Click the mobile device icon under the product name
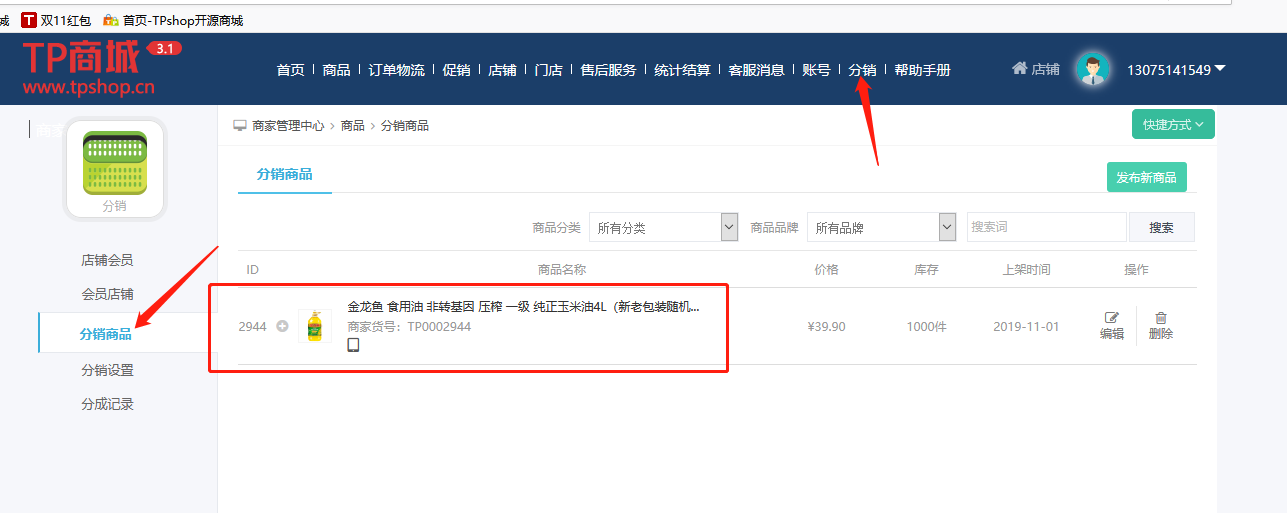Image resolution: width=1287 pixels, height=513 pixels. 353,345
